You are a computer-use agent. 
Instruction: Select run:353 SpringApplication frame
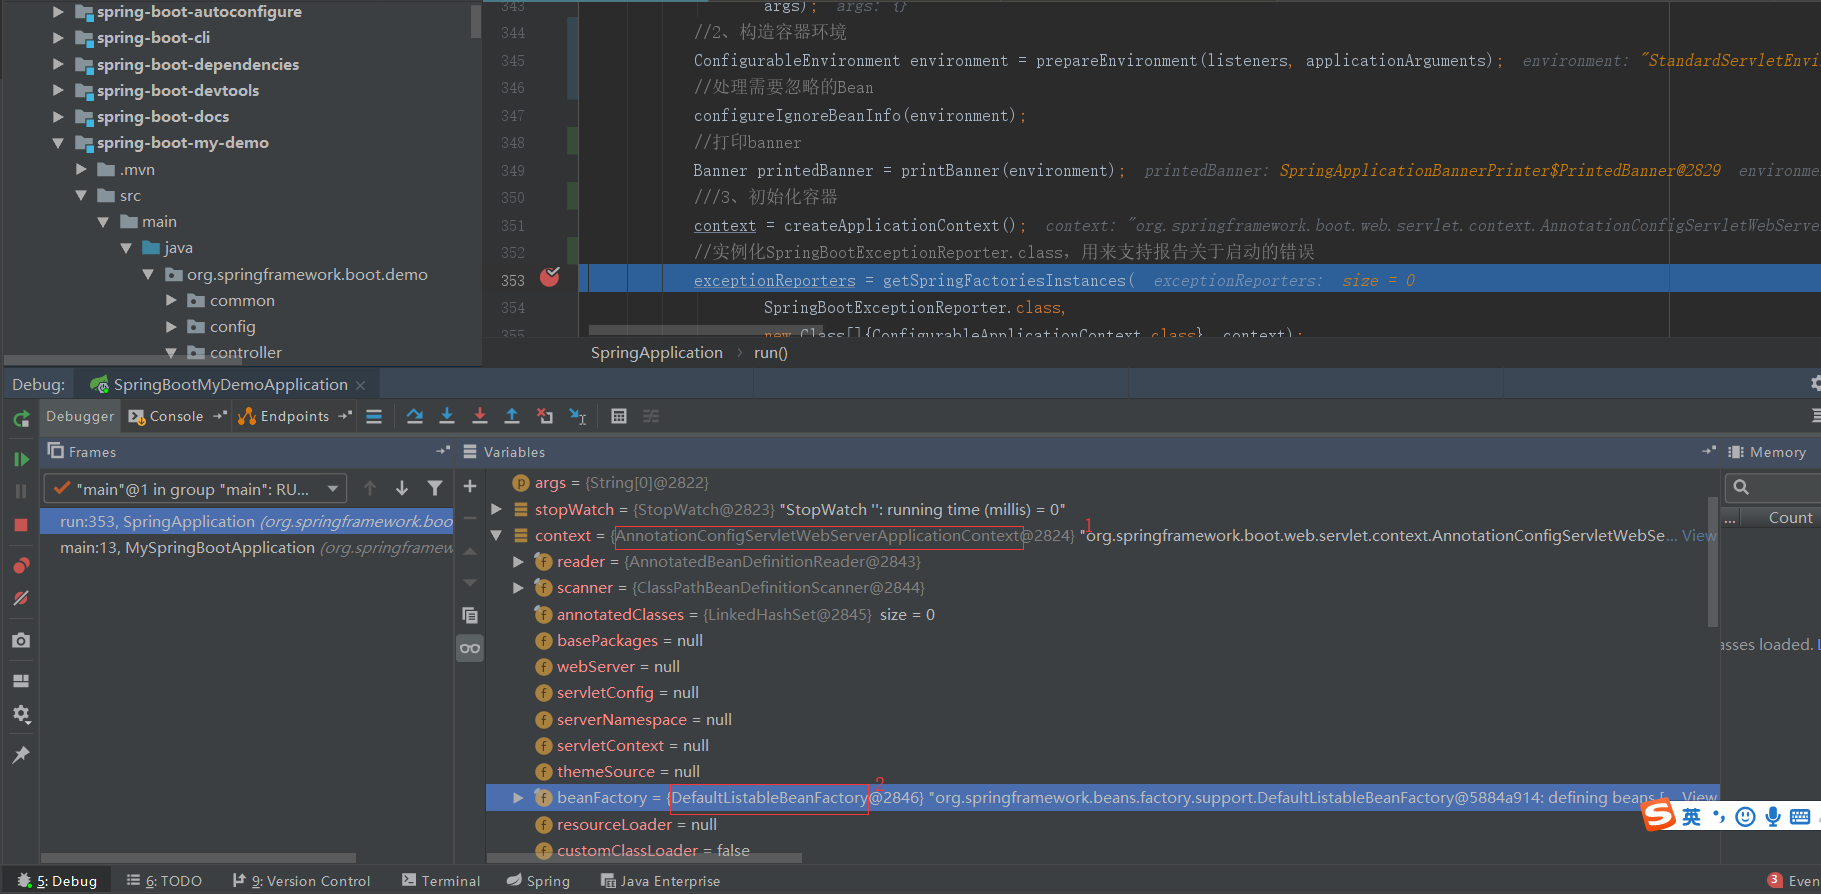pyautogui.click(x=247, y=521)
